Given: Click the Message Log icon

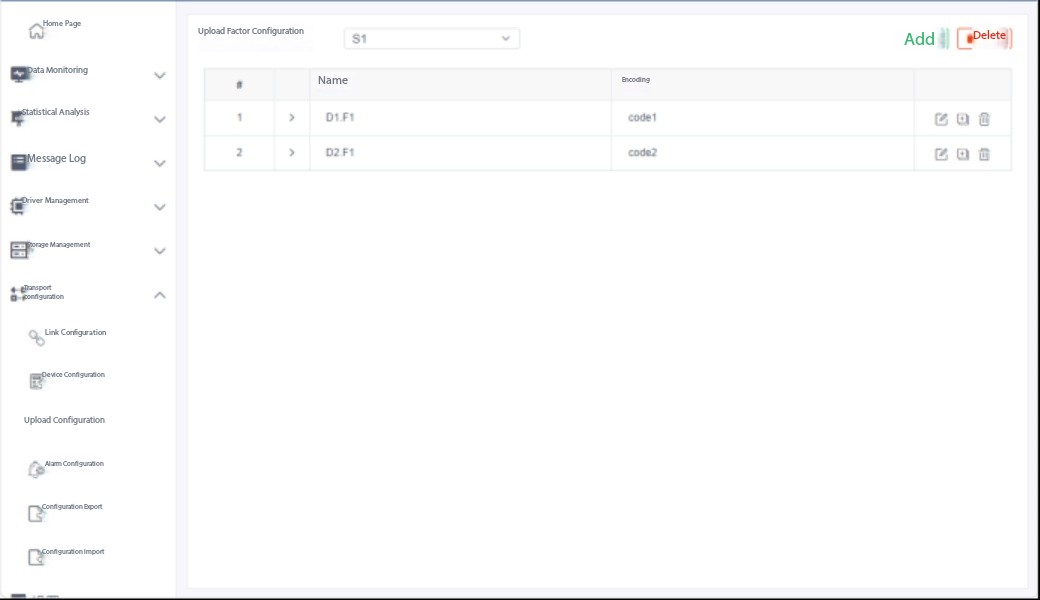Looking at the screenshot, I should pyautogui.click(x=19, y=162).
